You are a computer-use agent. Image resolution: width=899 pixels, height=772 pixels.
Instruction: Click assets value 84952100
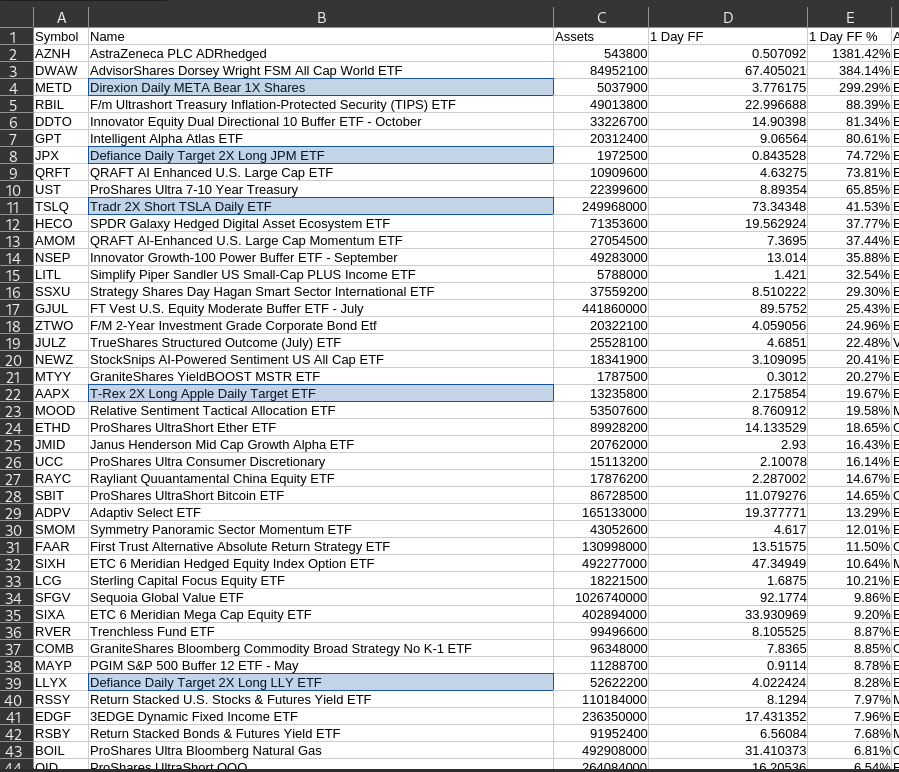[x=601, y=71]
